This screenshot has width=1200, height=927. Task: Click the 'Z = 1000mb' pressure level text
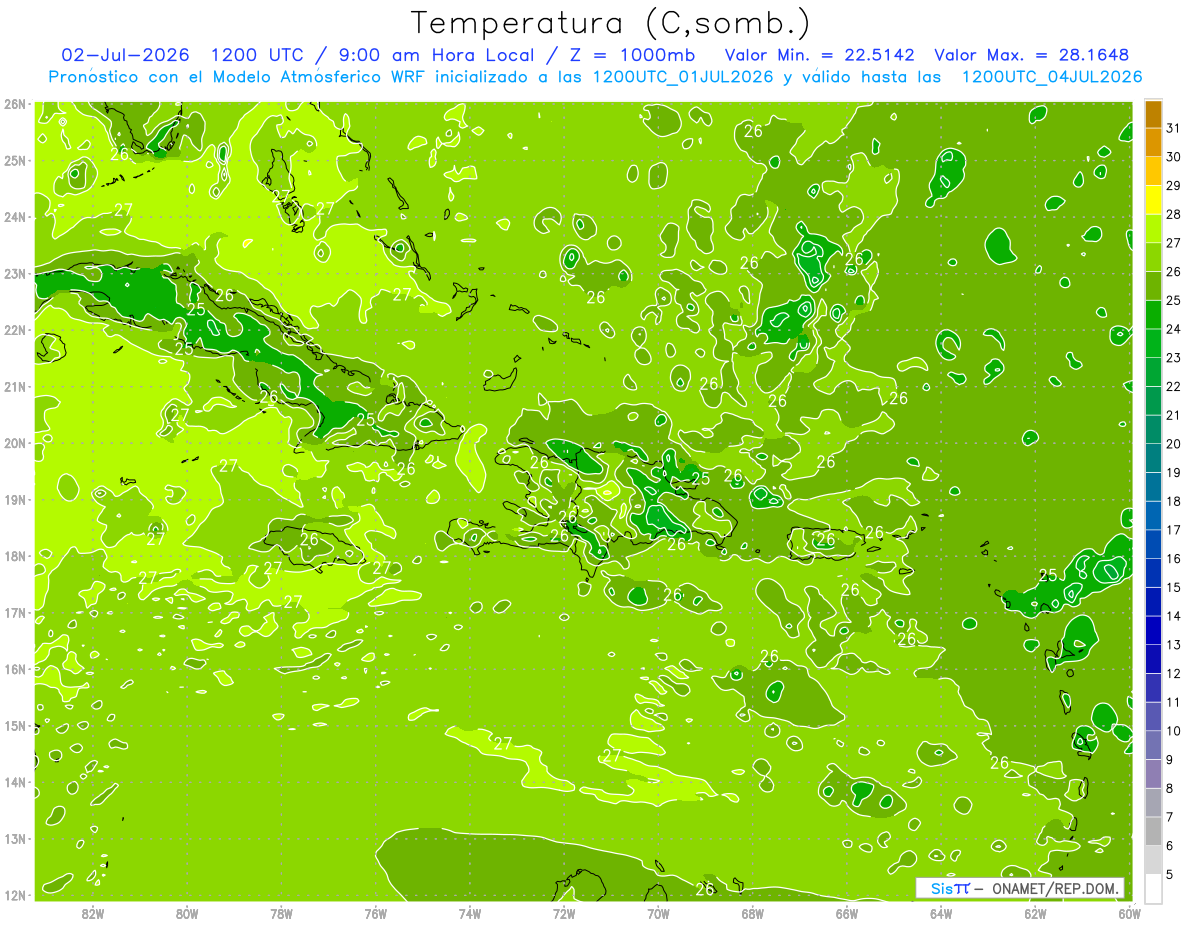tap(633, 55)
